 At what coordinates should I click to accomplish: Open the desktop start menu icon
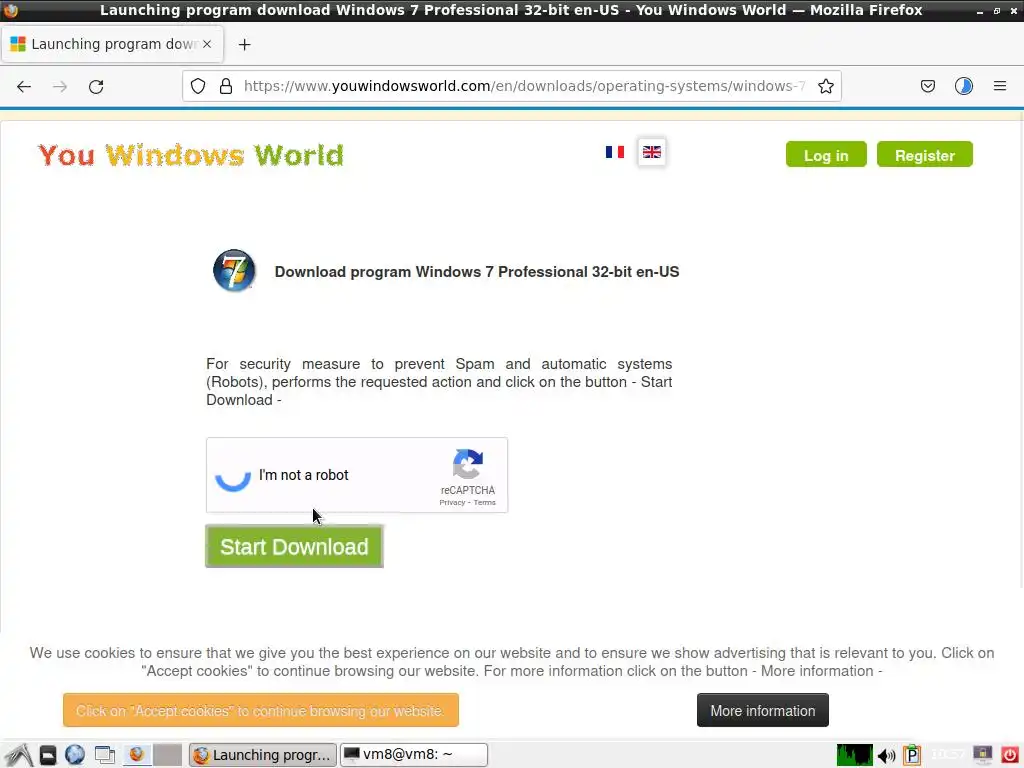coord(20,755)
